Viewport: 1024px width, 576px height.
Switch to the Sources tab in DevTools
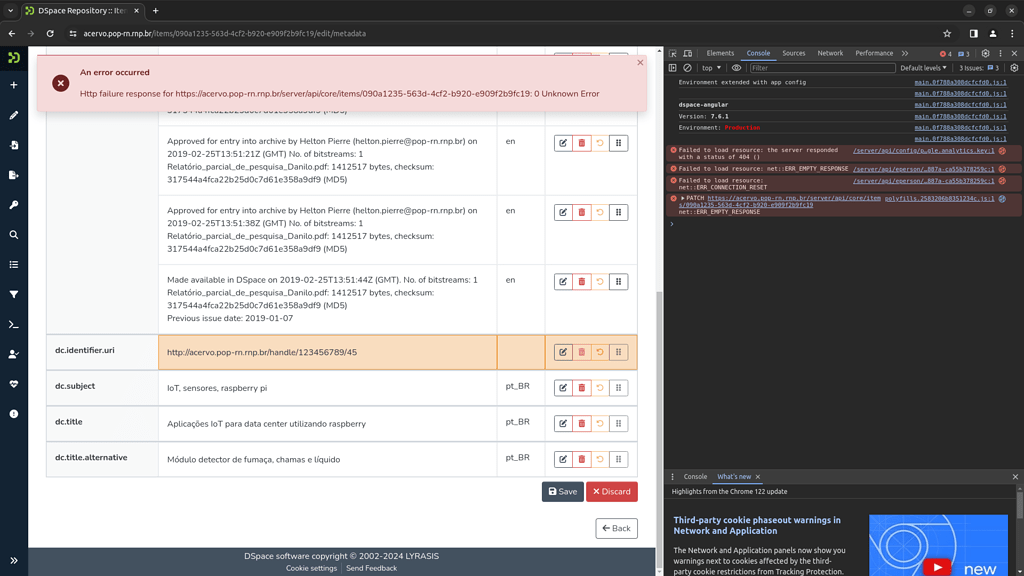click(x=794, y=54)
